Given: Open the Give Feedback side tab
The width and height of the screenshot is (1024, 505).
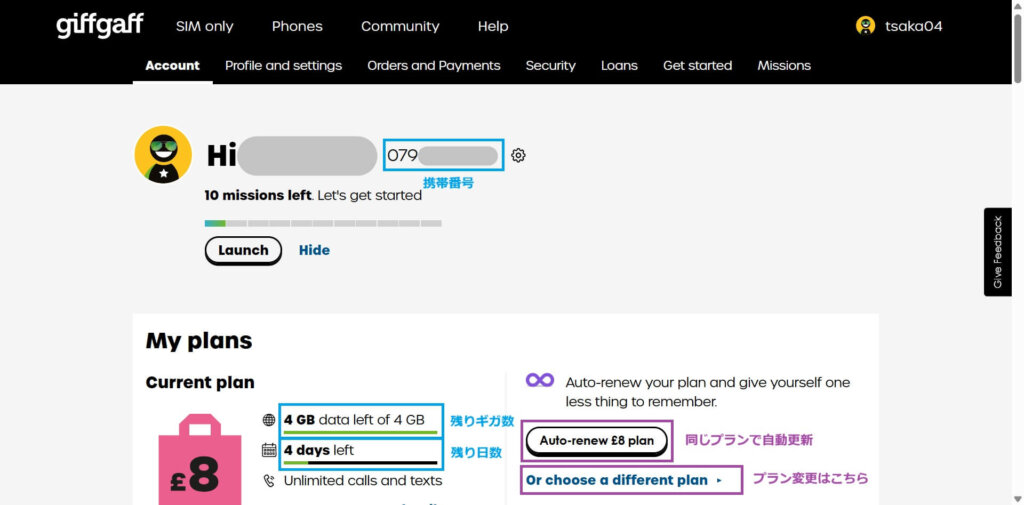Looking at the screenshot, I should pyautogui.click(x=997, y=252).
